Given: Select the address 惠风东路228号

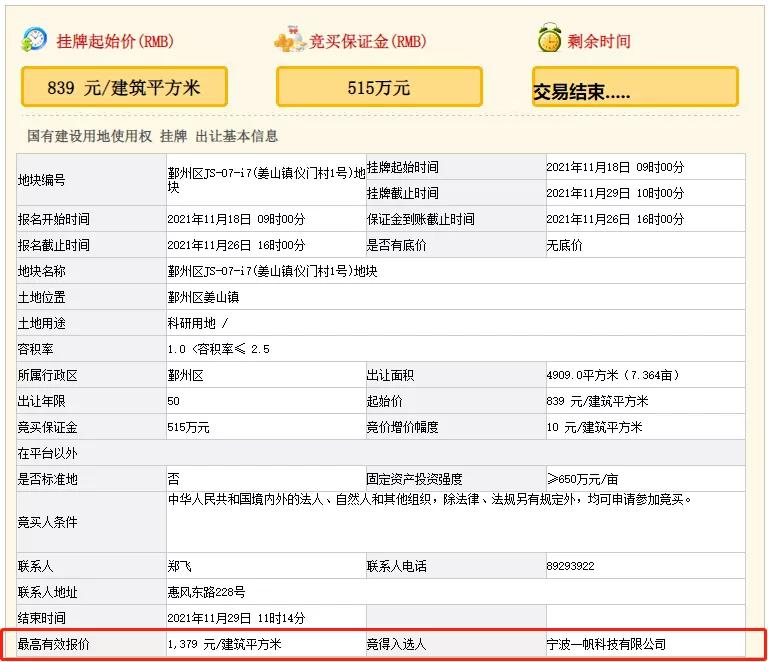Looking at the screenshot, I should pyautogui.click(x=207, y=591).
